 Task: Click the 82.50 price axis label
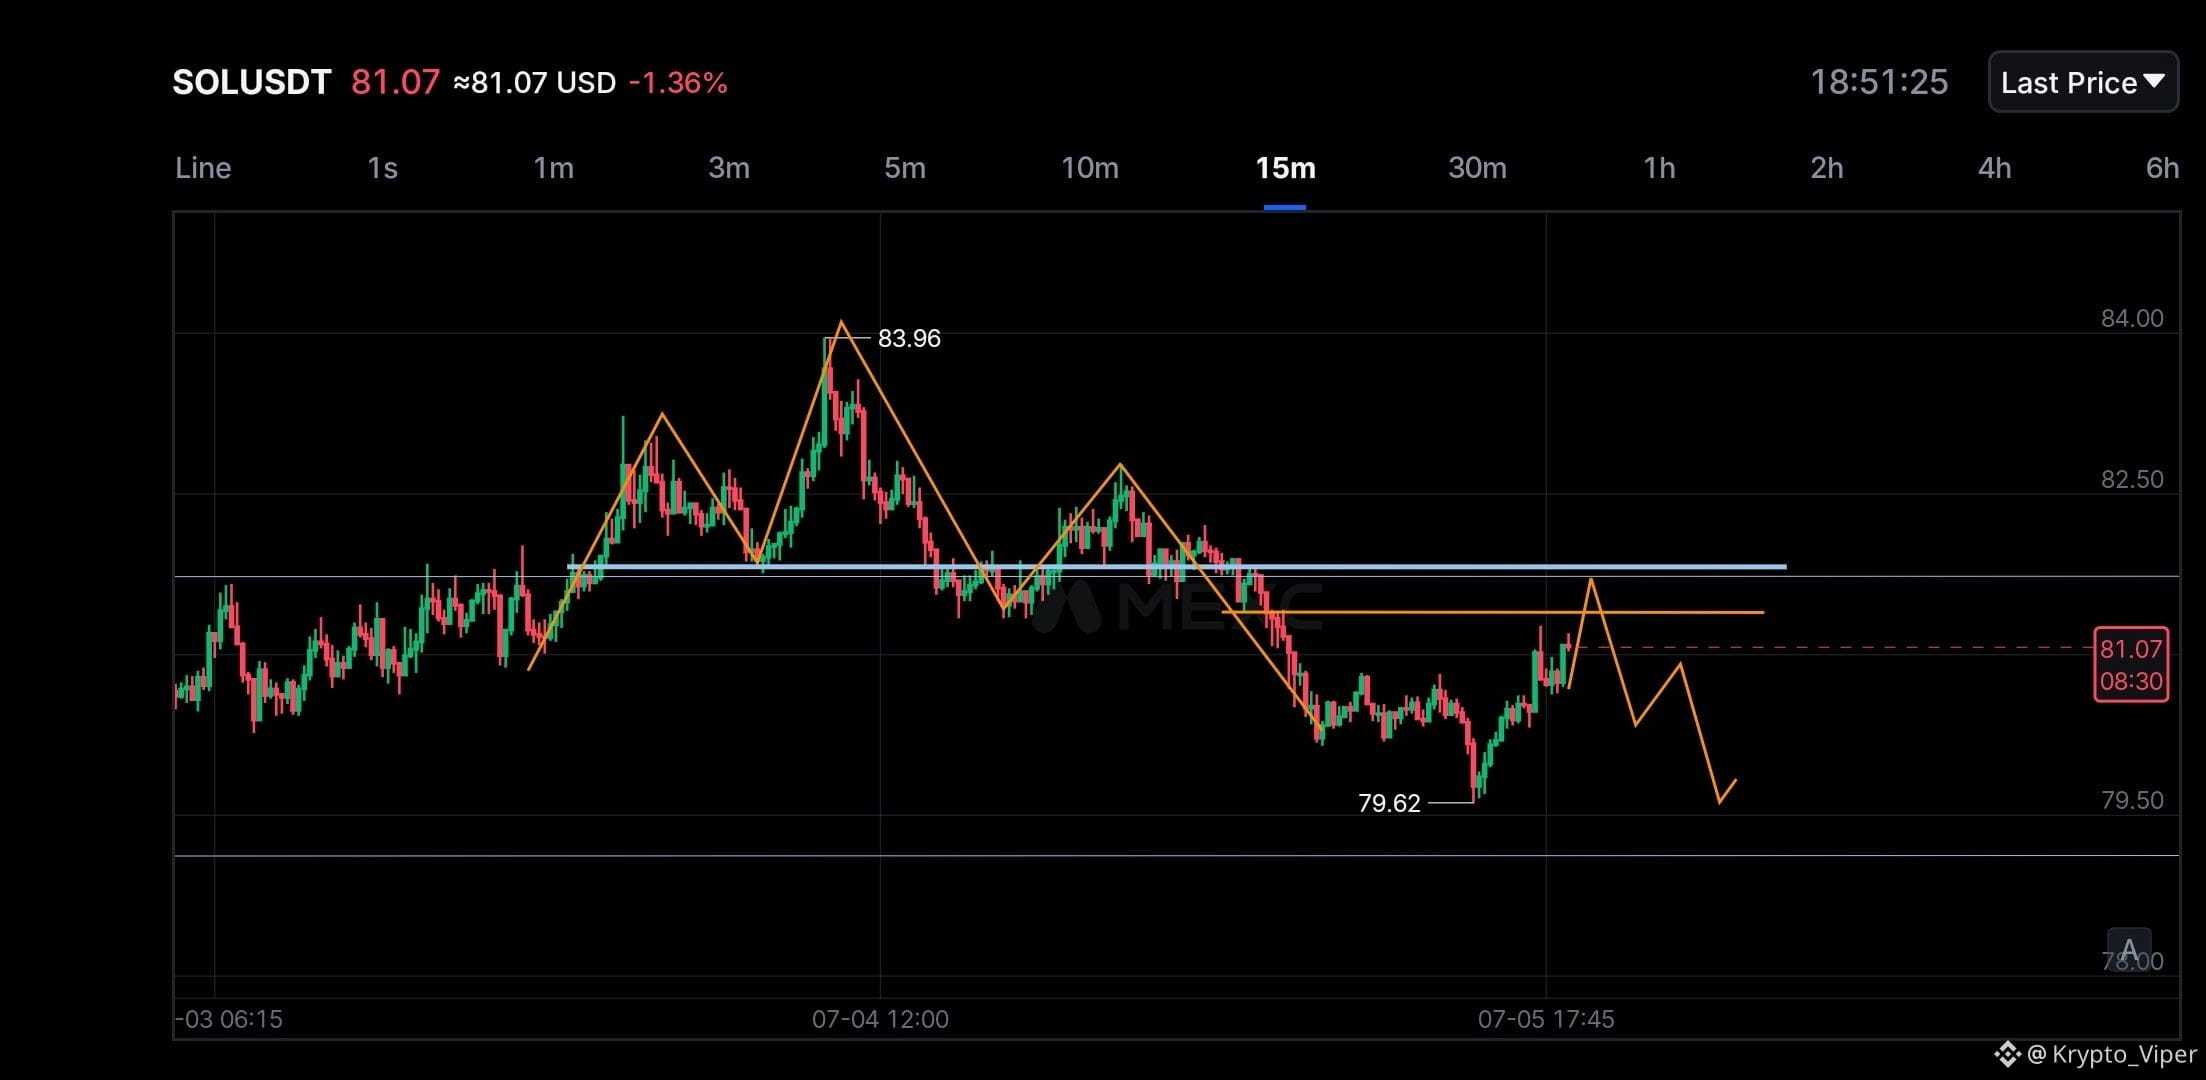pos(2132,479)
